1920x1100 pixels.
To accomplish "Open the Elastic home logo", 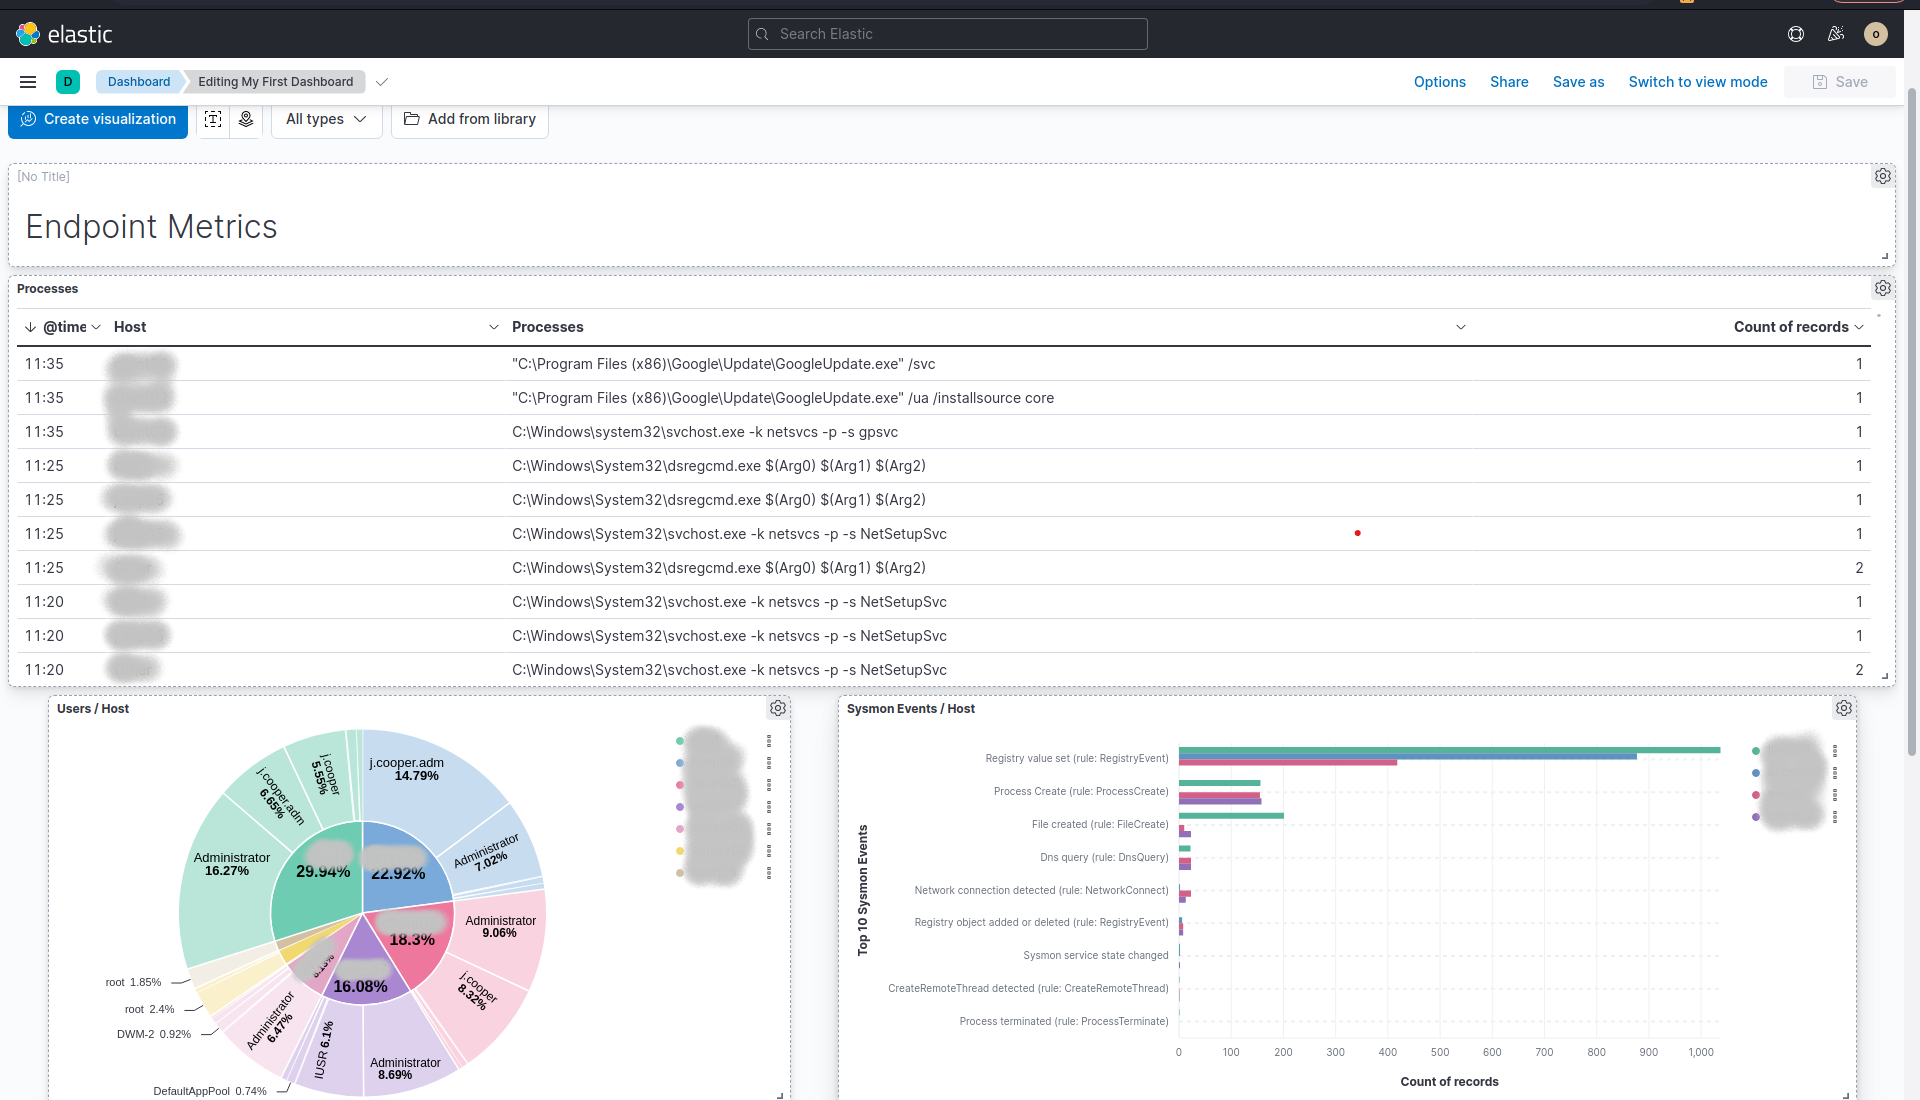I will click(x=64, y=34).
